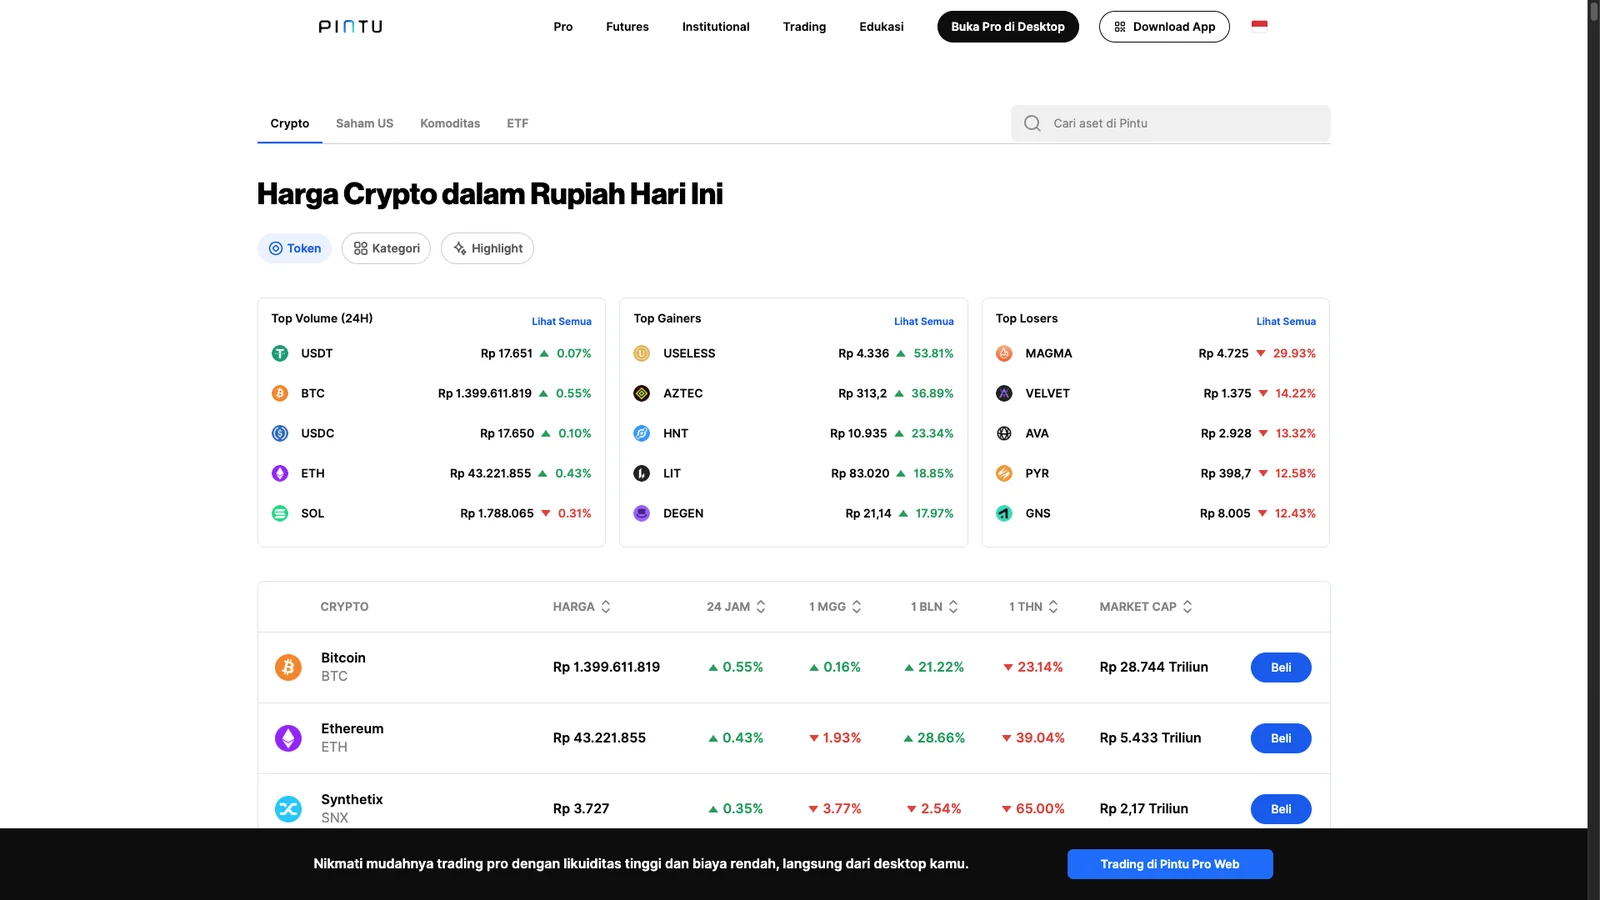Screen dimensions: 1600x900
Task: Open Lihat Semua for Top Gainers
Action: (x=923, y=321)
